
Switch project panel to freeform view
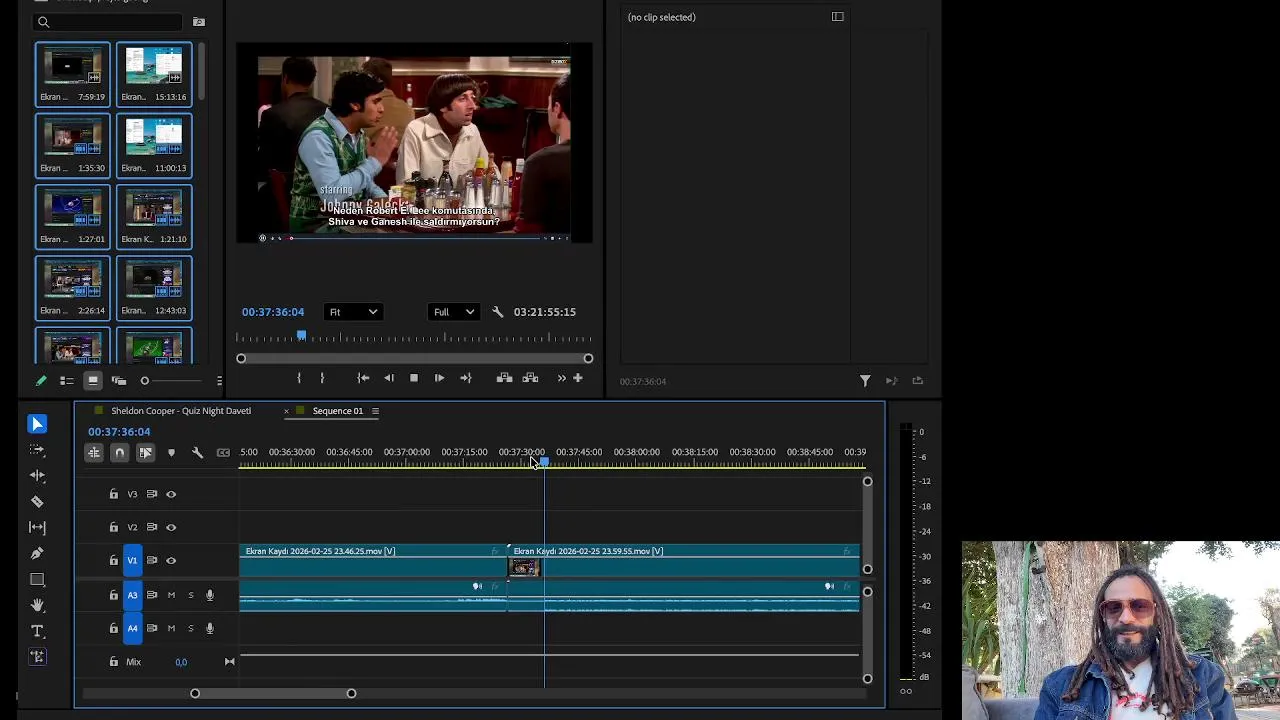coord(119,381)
